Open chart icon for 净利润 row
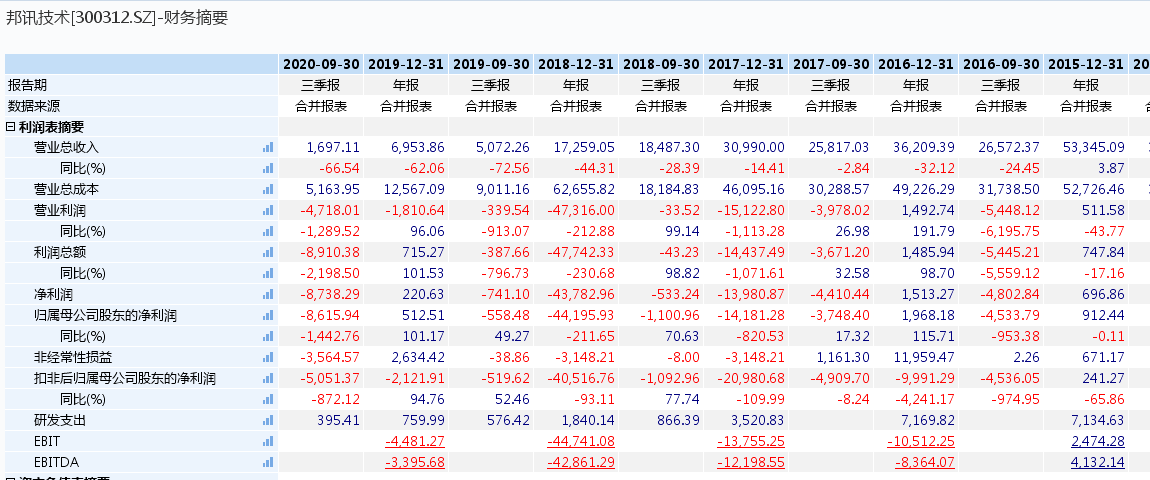 [268, 295]
